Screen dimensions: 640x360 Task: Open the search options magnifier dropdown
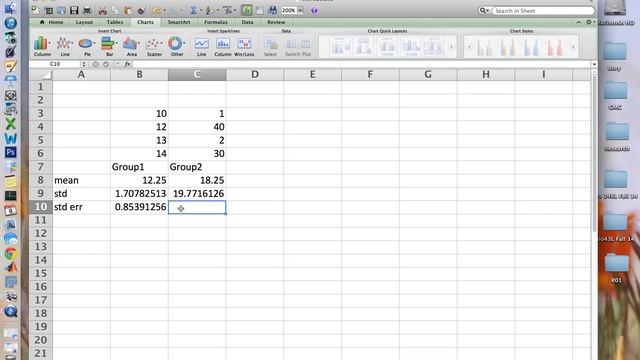click(484, 11)
